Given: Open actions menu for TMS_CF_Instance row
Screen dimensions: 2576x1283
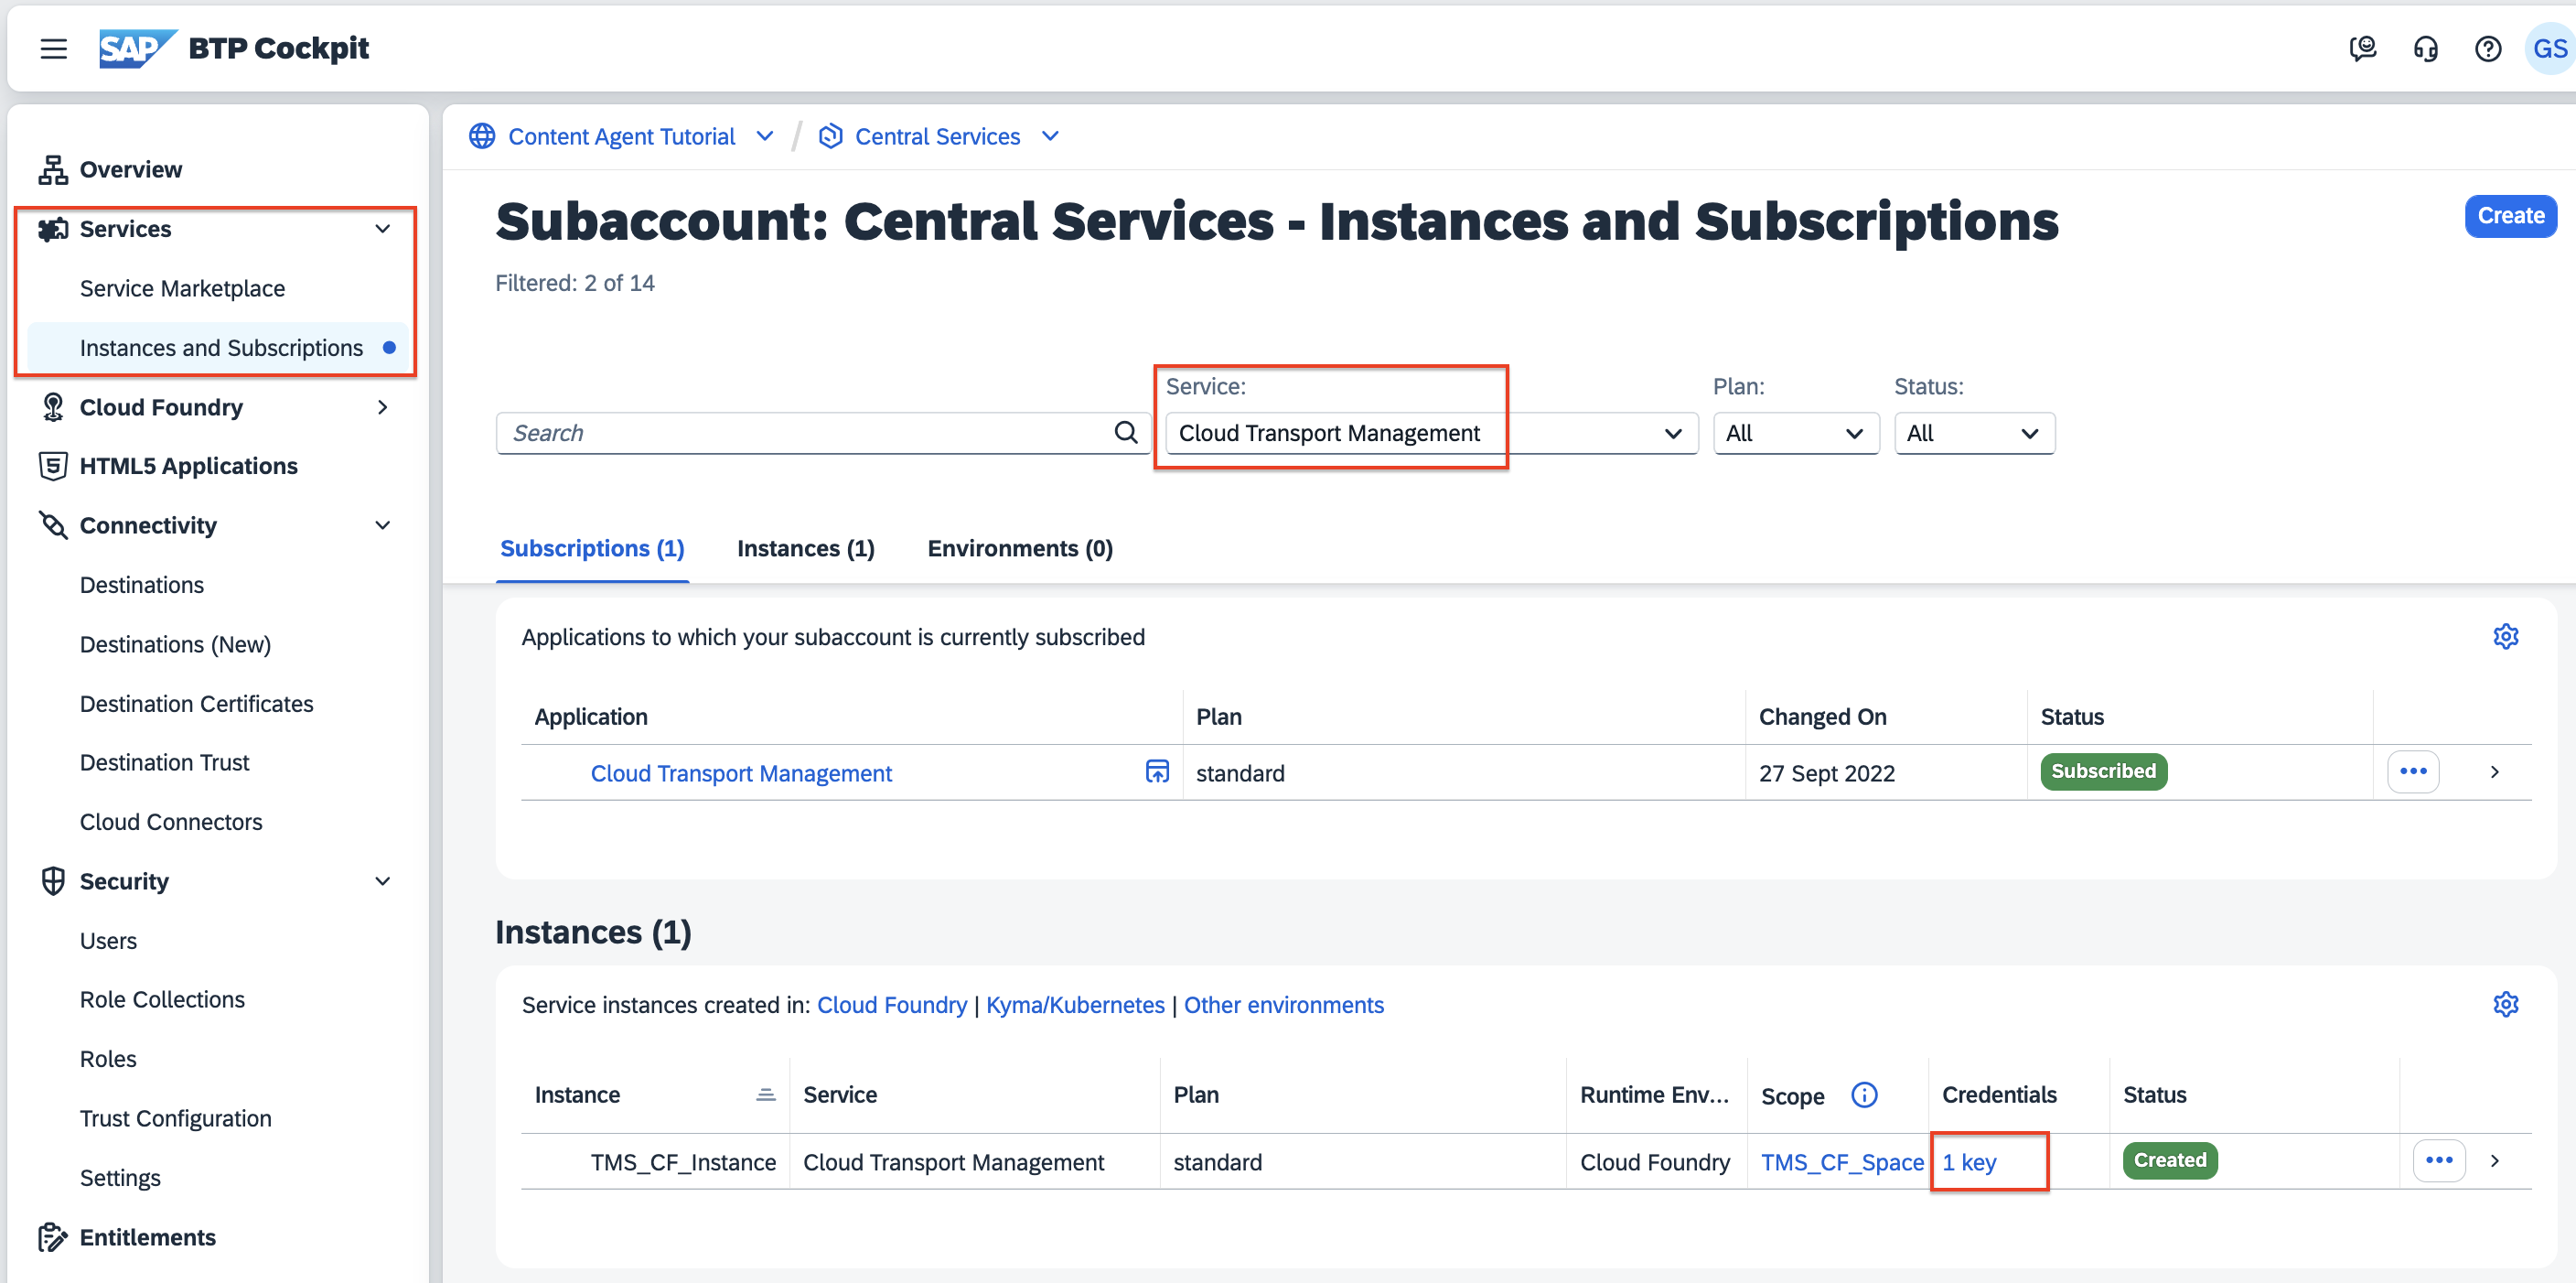Looking at the screenshot, I should [x=2439, y=1160].
